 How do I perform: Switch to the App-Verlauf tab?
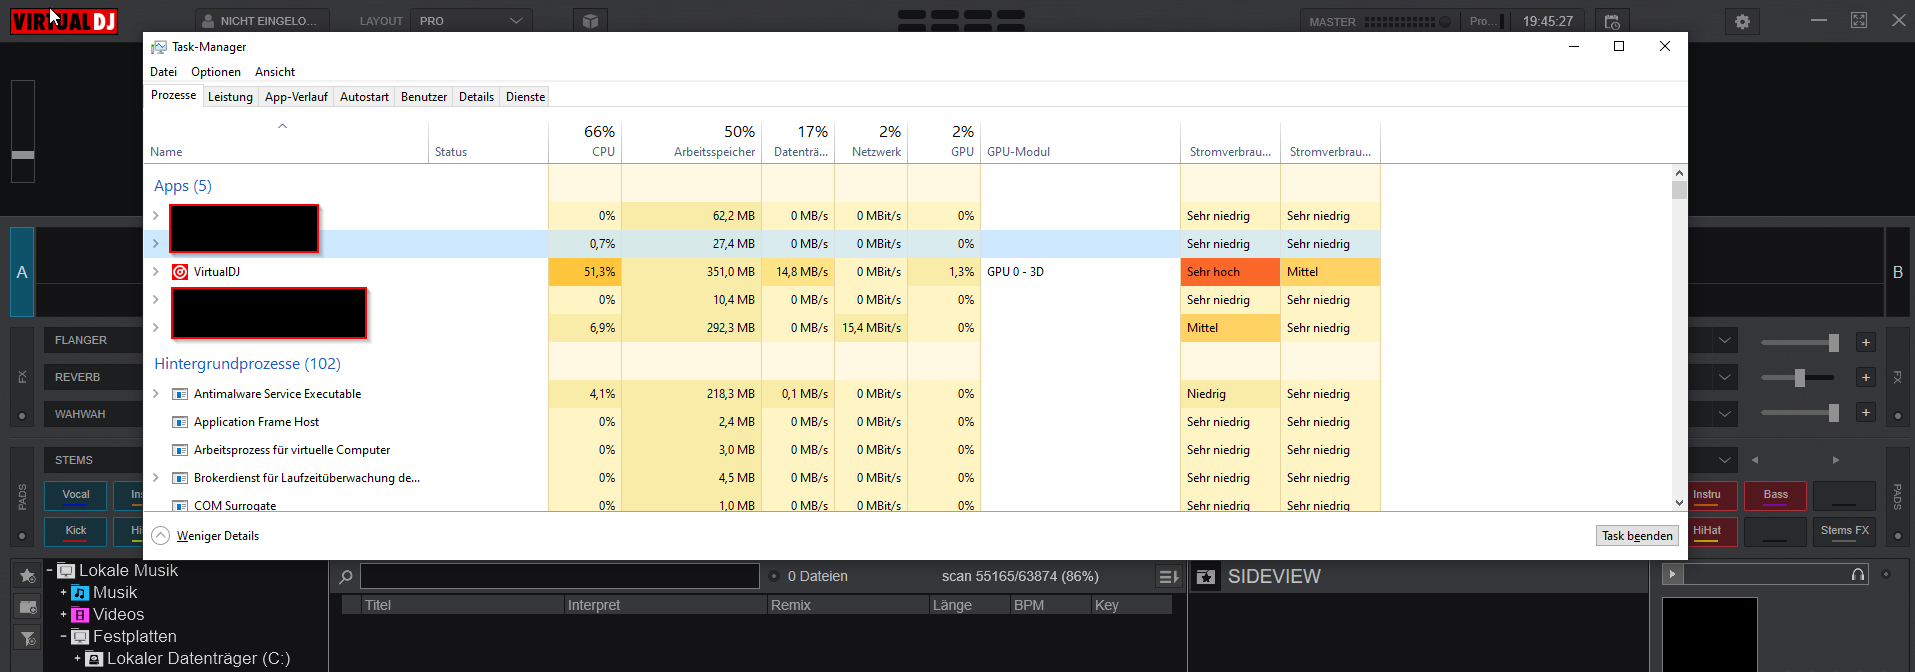point(296,97)
